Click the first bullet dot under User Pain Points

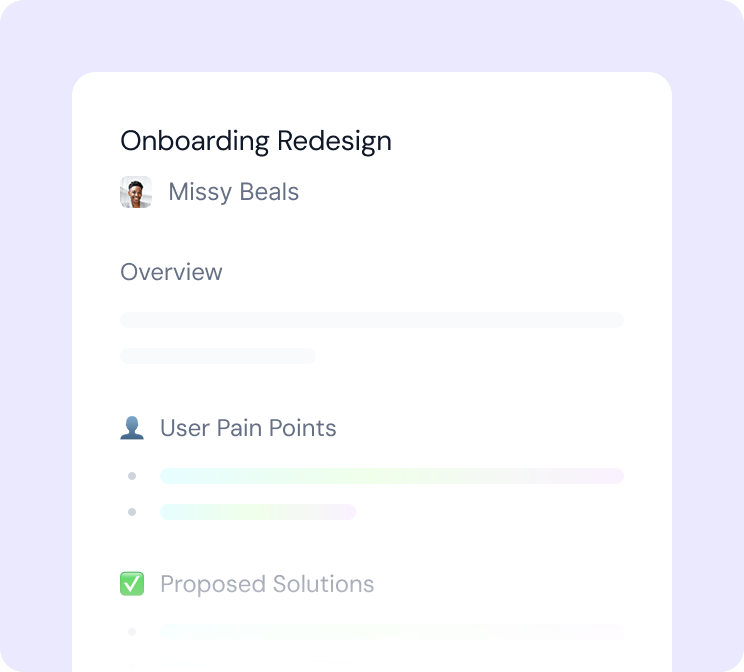(x=132, y=476)
